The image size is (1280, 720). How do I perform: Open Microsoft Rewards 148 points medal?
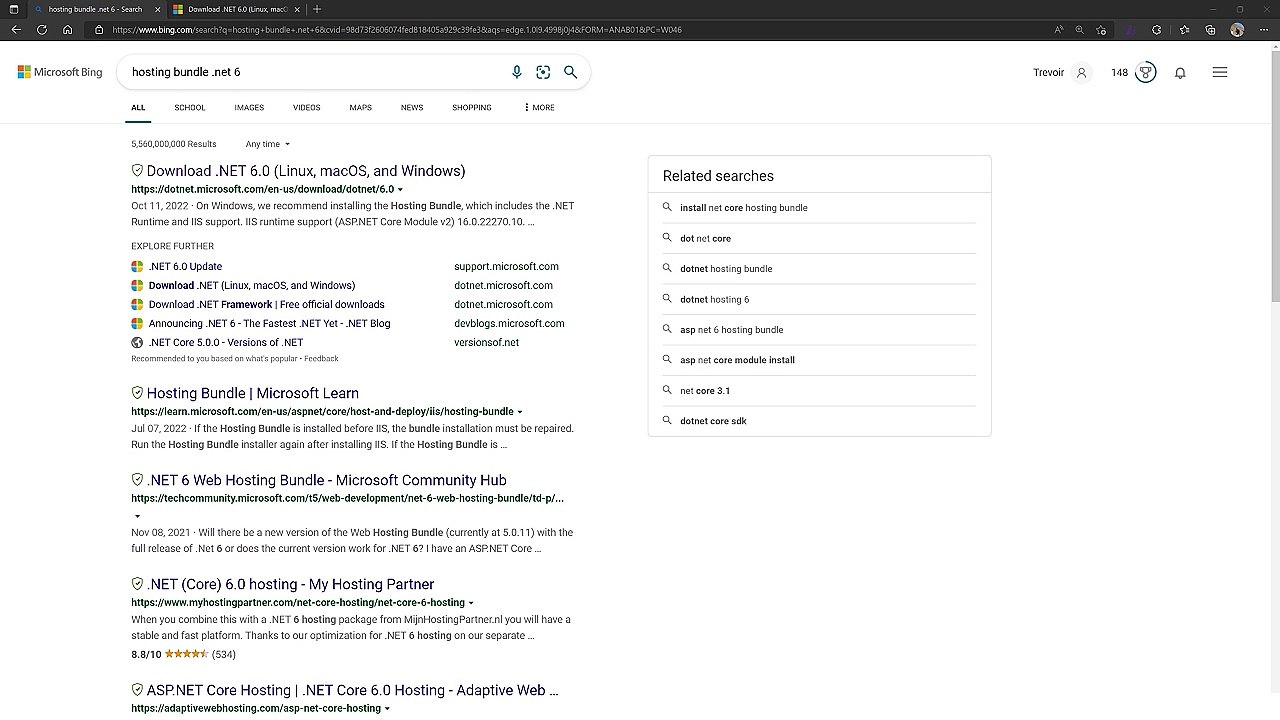click(1145, 72)
